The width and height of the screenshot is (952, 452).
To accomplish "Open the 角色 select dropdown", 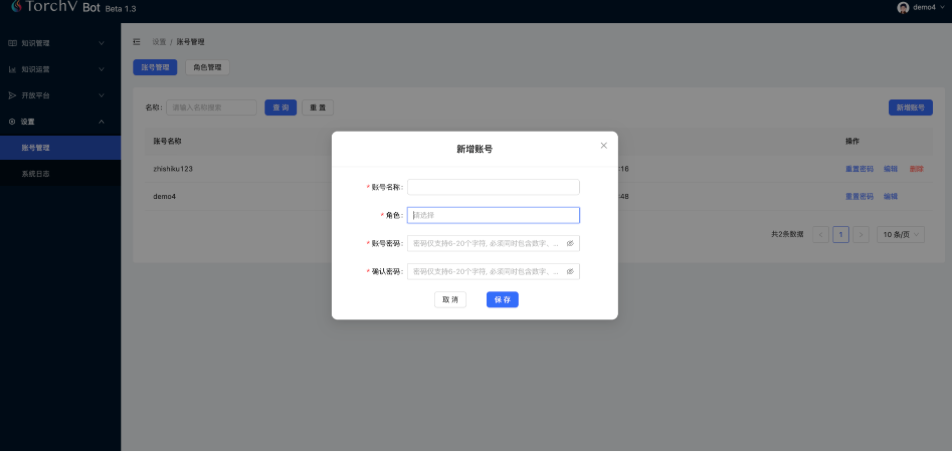I will (492, 215).
